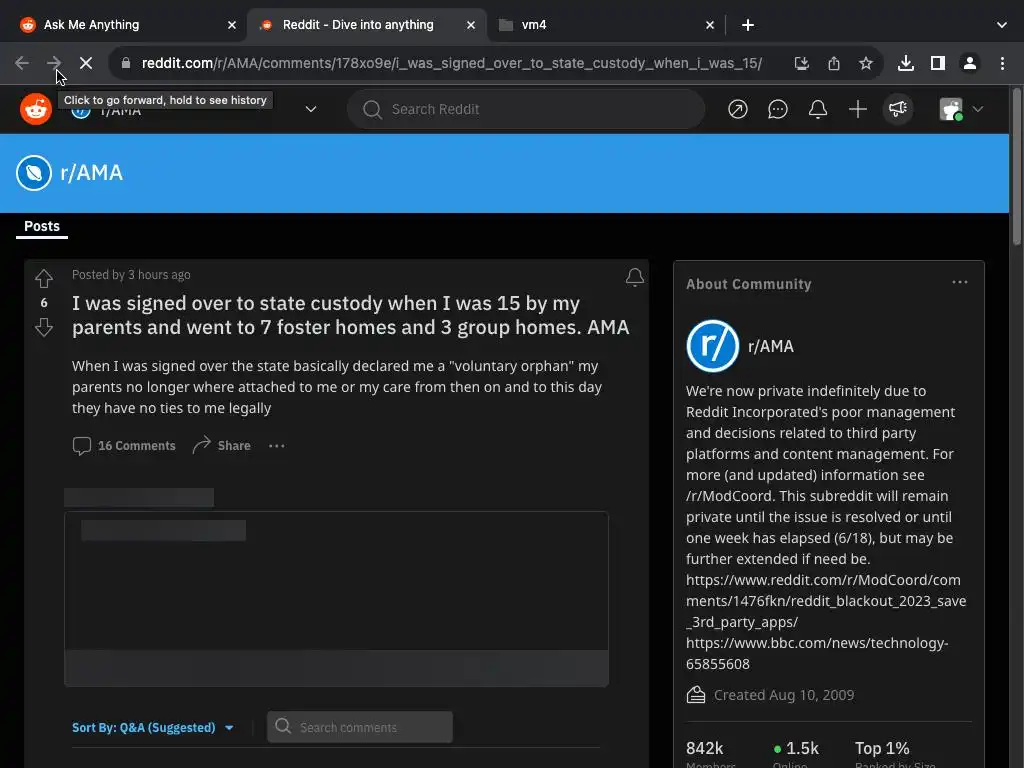Click the r/AMA community avatar in sidebar
The width and height of the screenshot is (1024, 768).
point(712,345)
